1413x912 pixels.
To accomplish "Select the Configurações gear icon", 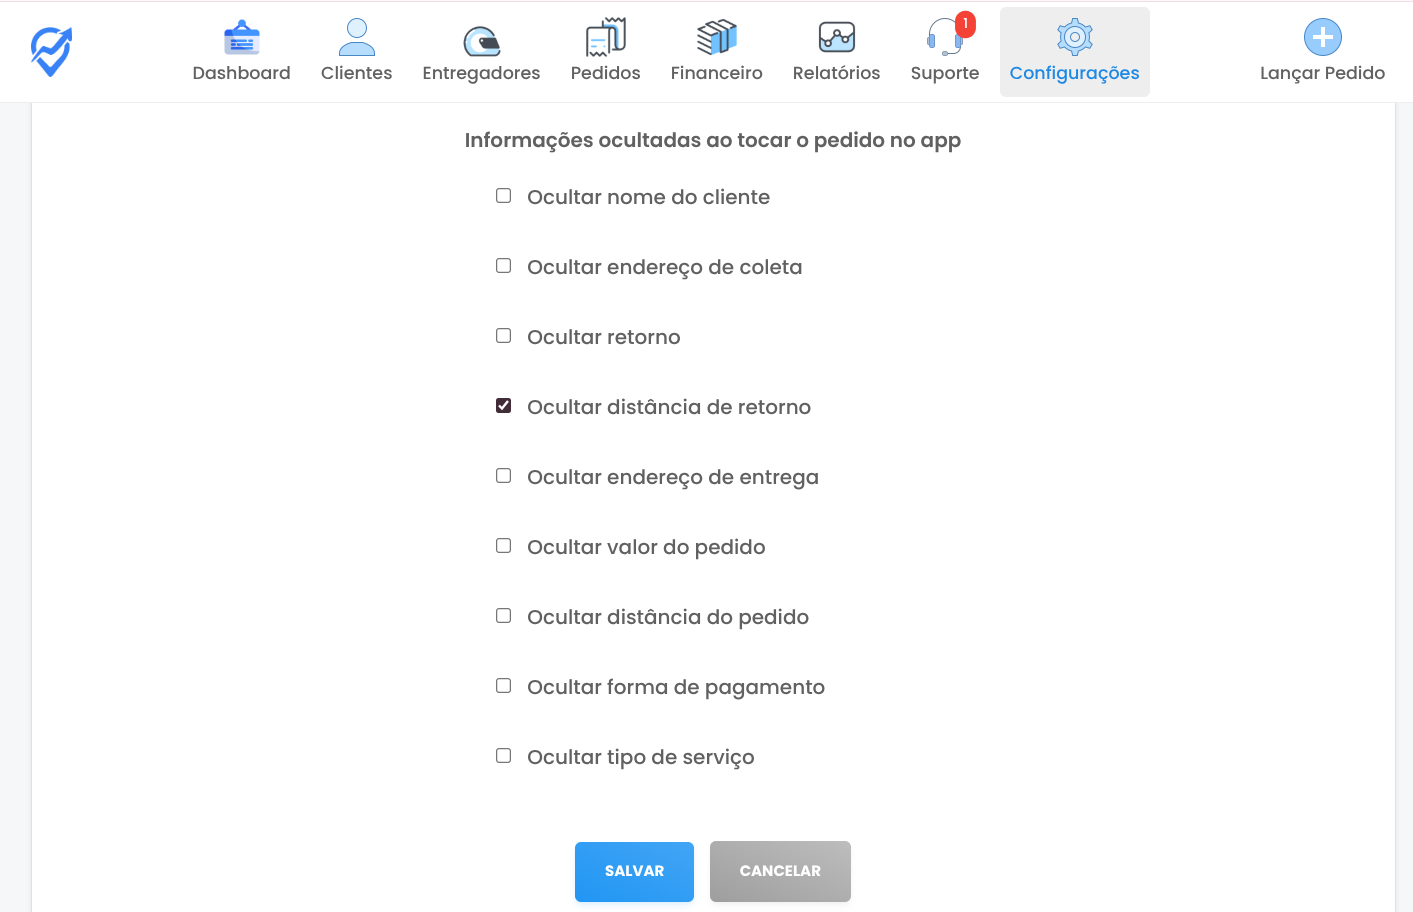I will (1074, 38).
